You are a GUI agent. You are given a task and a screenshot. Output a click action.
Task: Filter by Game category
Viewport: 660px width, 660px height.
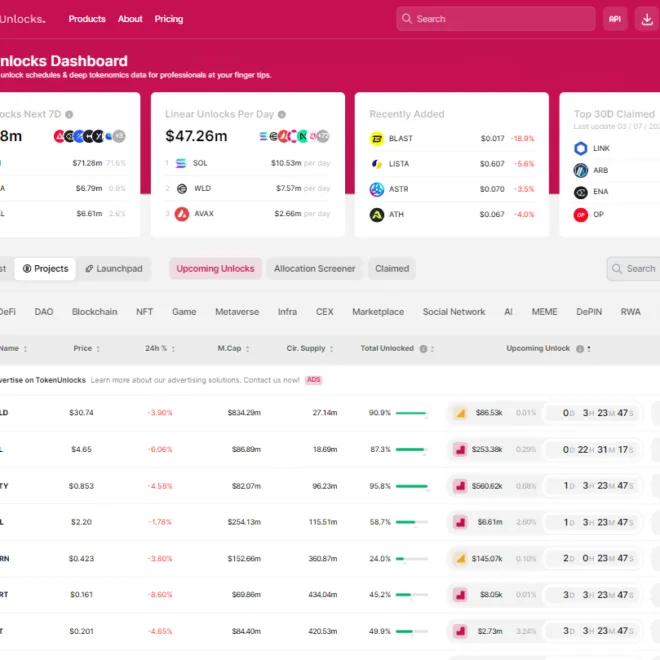pyautogui.click(x=184, y=312)
